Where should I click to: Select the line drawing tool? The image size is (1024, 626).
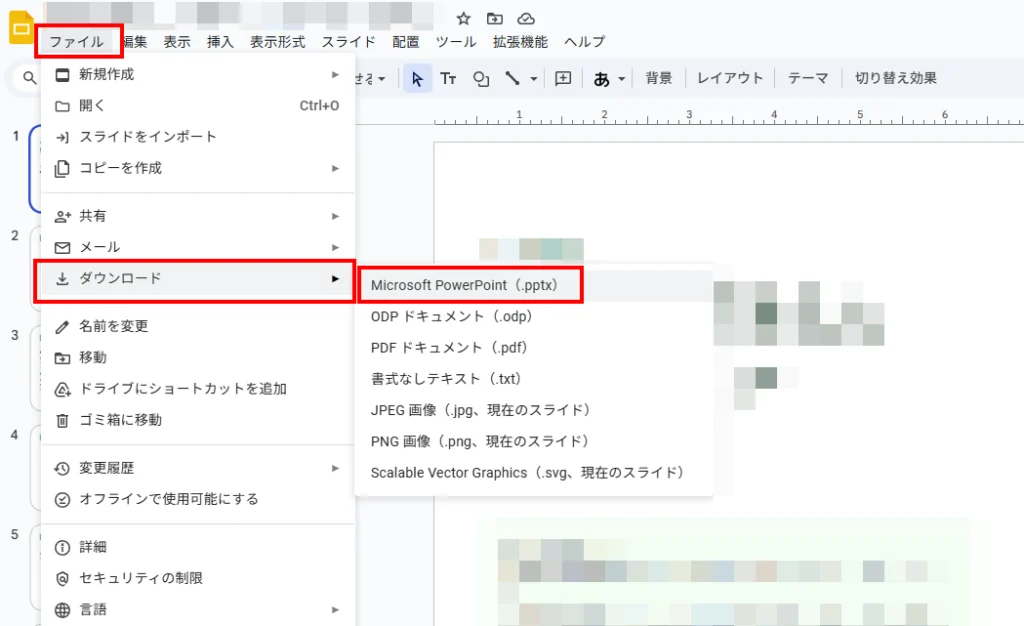click(512, 78)
